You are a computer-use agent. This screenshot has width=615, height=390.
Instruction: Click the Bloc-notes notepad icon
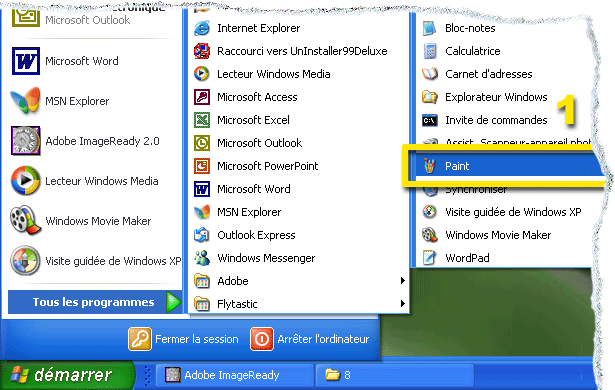coord(429,28)
